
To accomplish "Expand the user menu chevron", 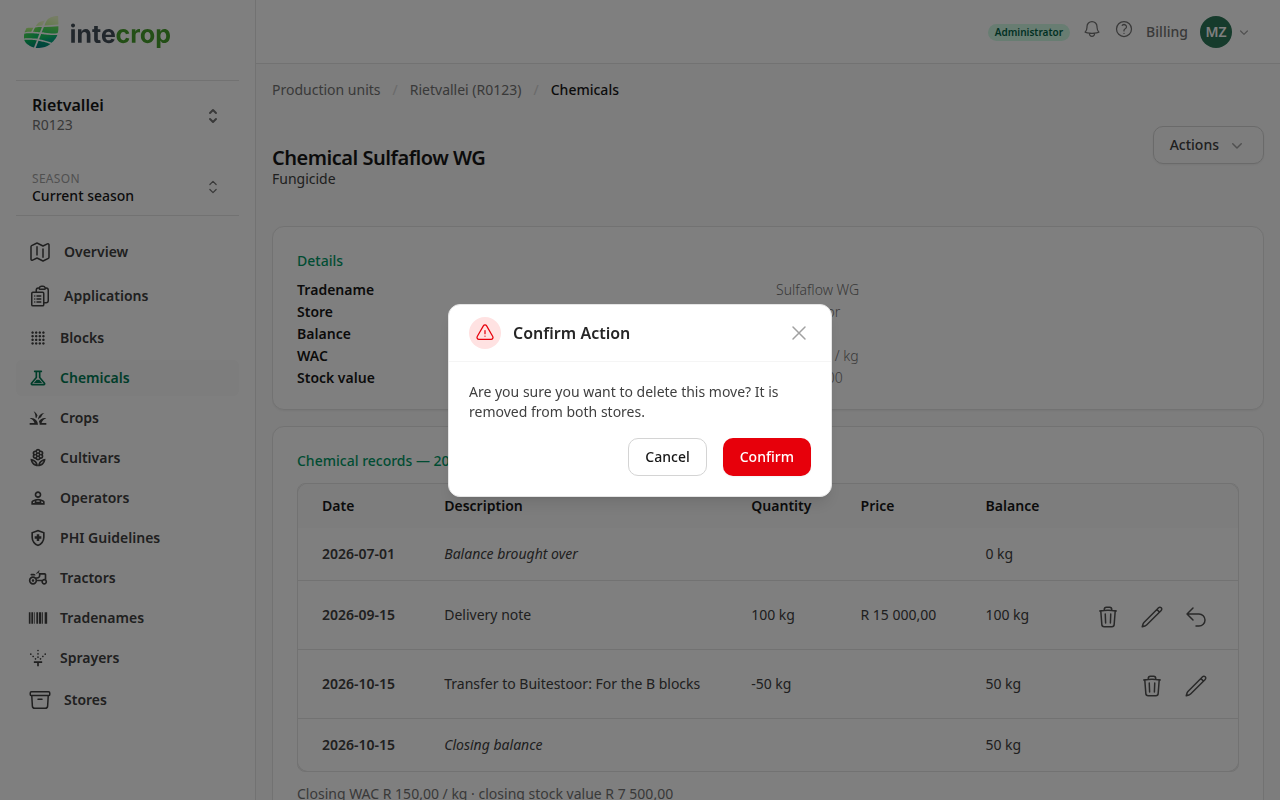I will tap(1245, 32).
